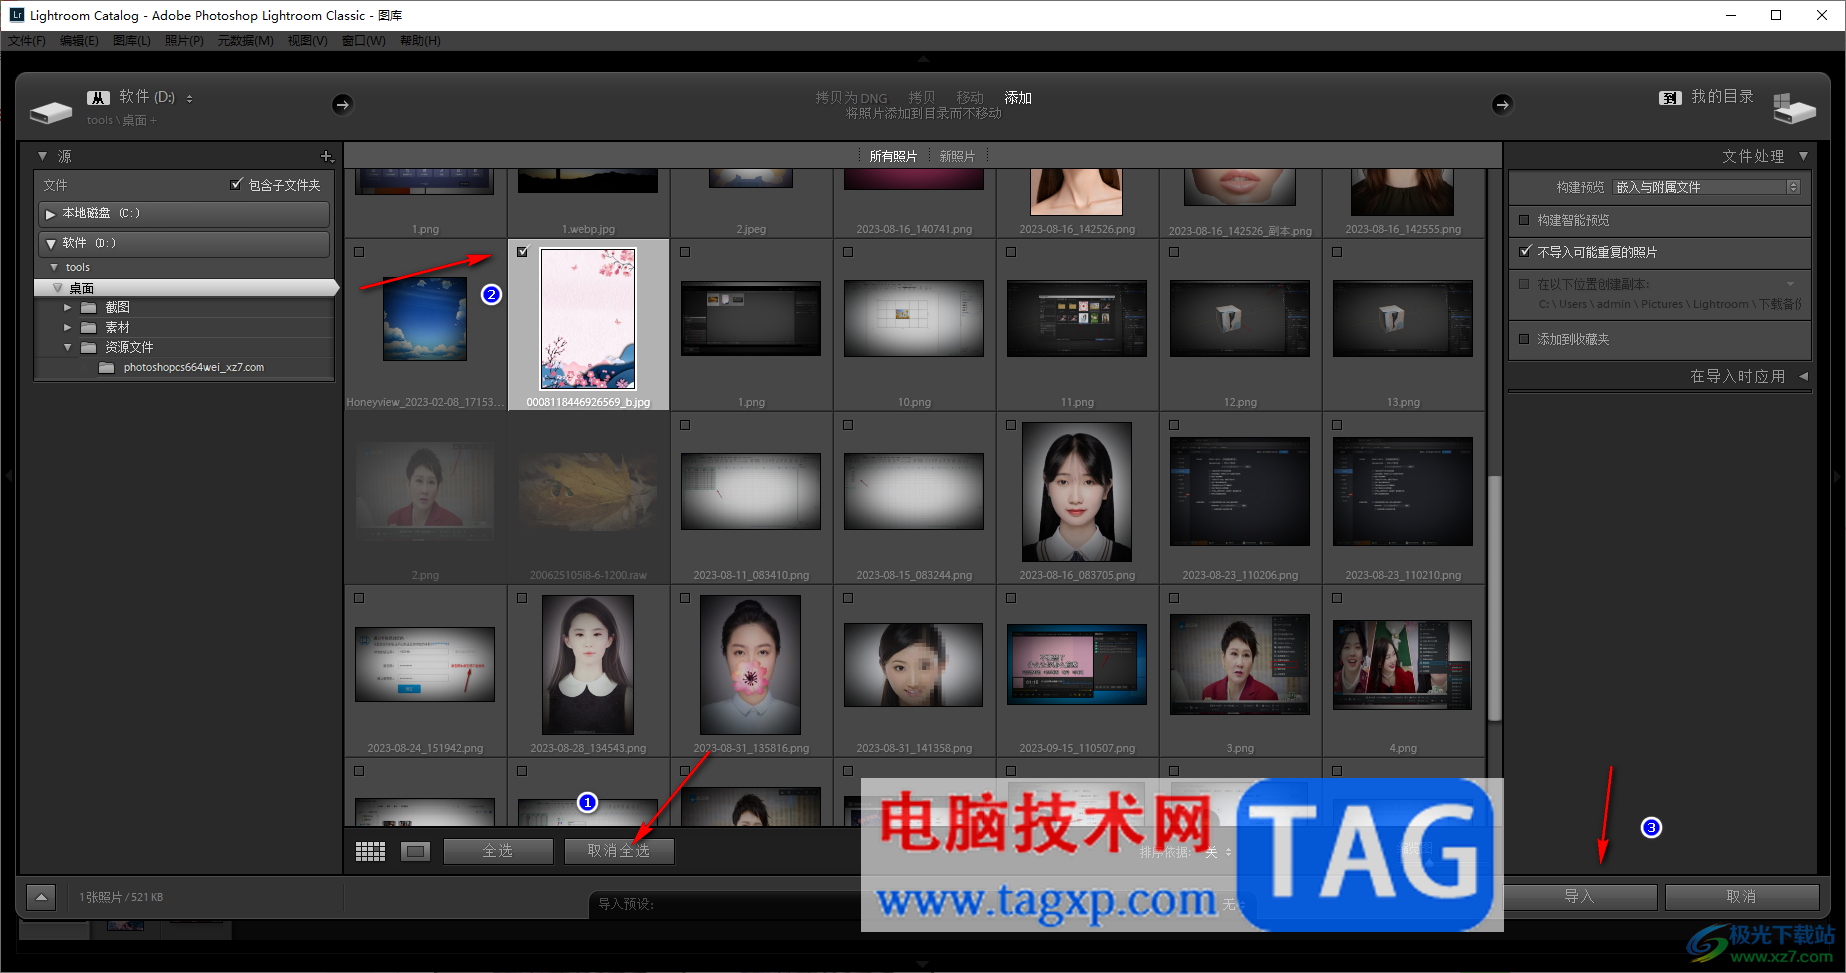
Task: Switch to loupe single-image view
Action: point(415,851)
